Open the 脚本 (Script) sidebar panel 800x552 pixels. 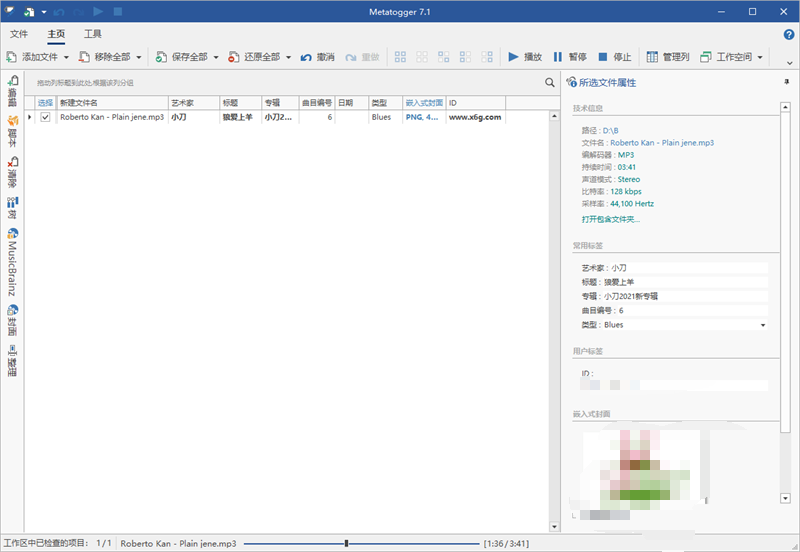(x=13, y=129)
